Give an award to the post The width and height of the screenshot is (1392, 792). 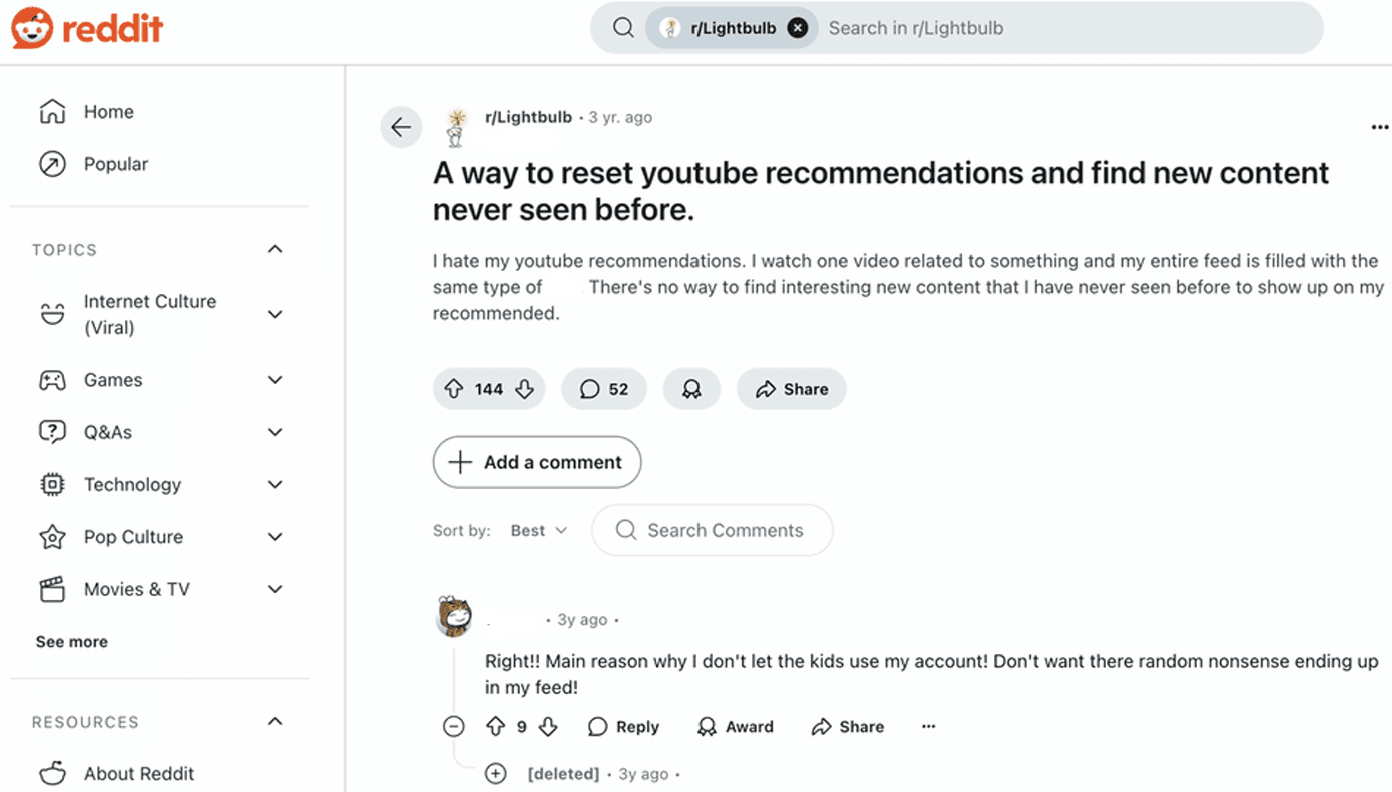pos(691,389)
